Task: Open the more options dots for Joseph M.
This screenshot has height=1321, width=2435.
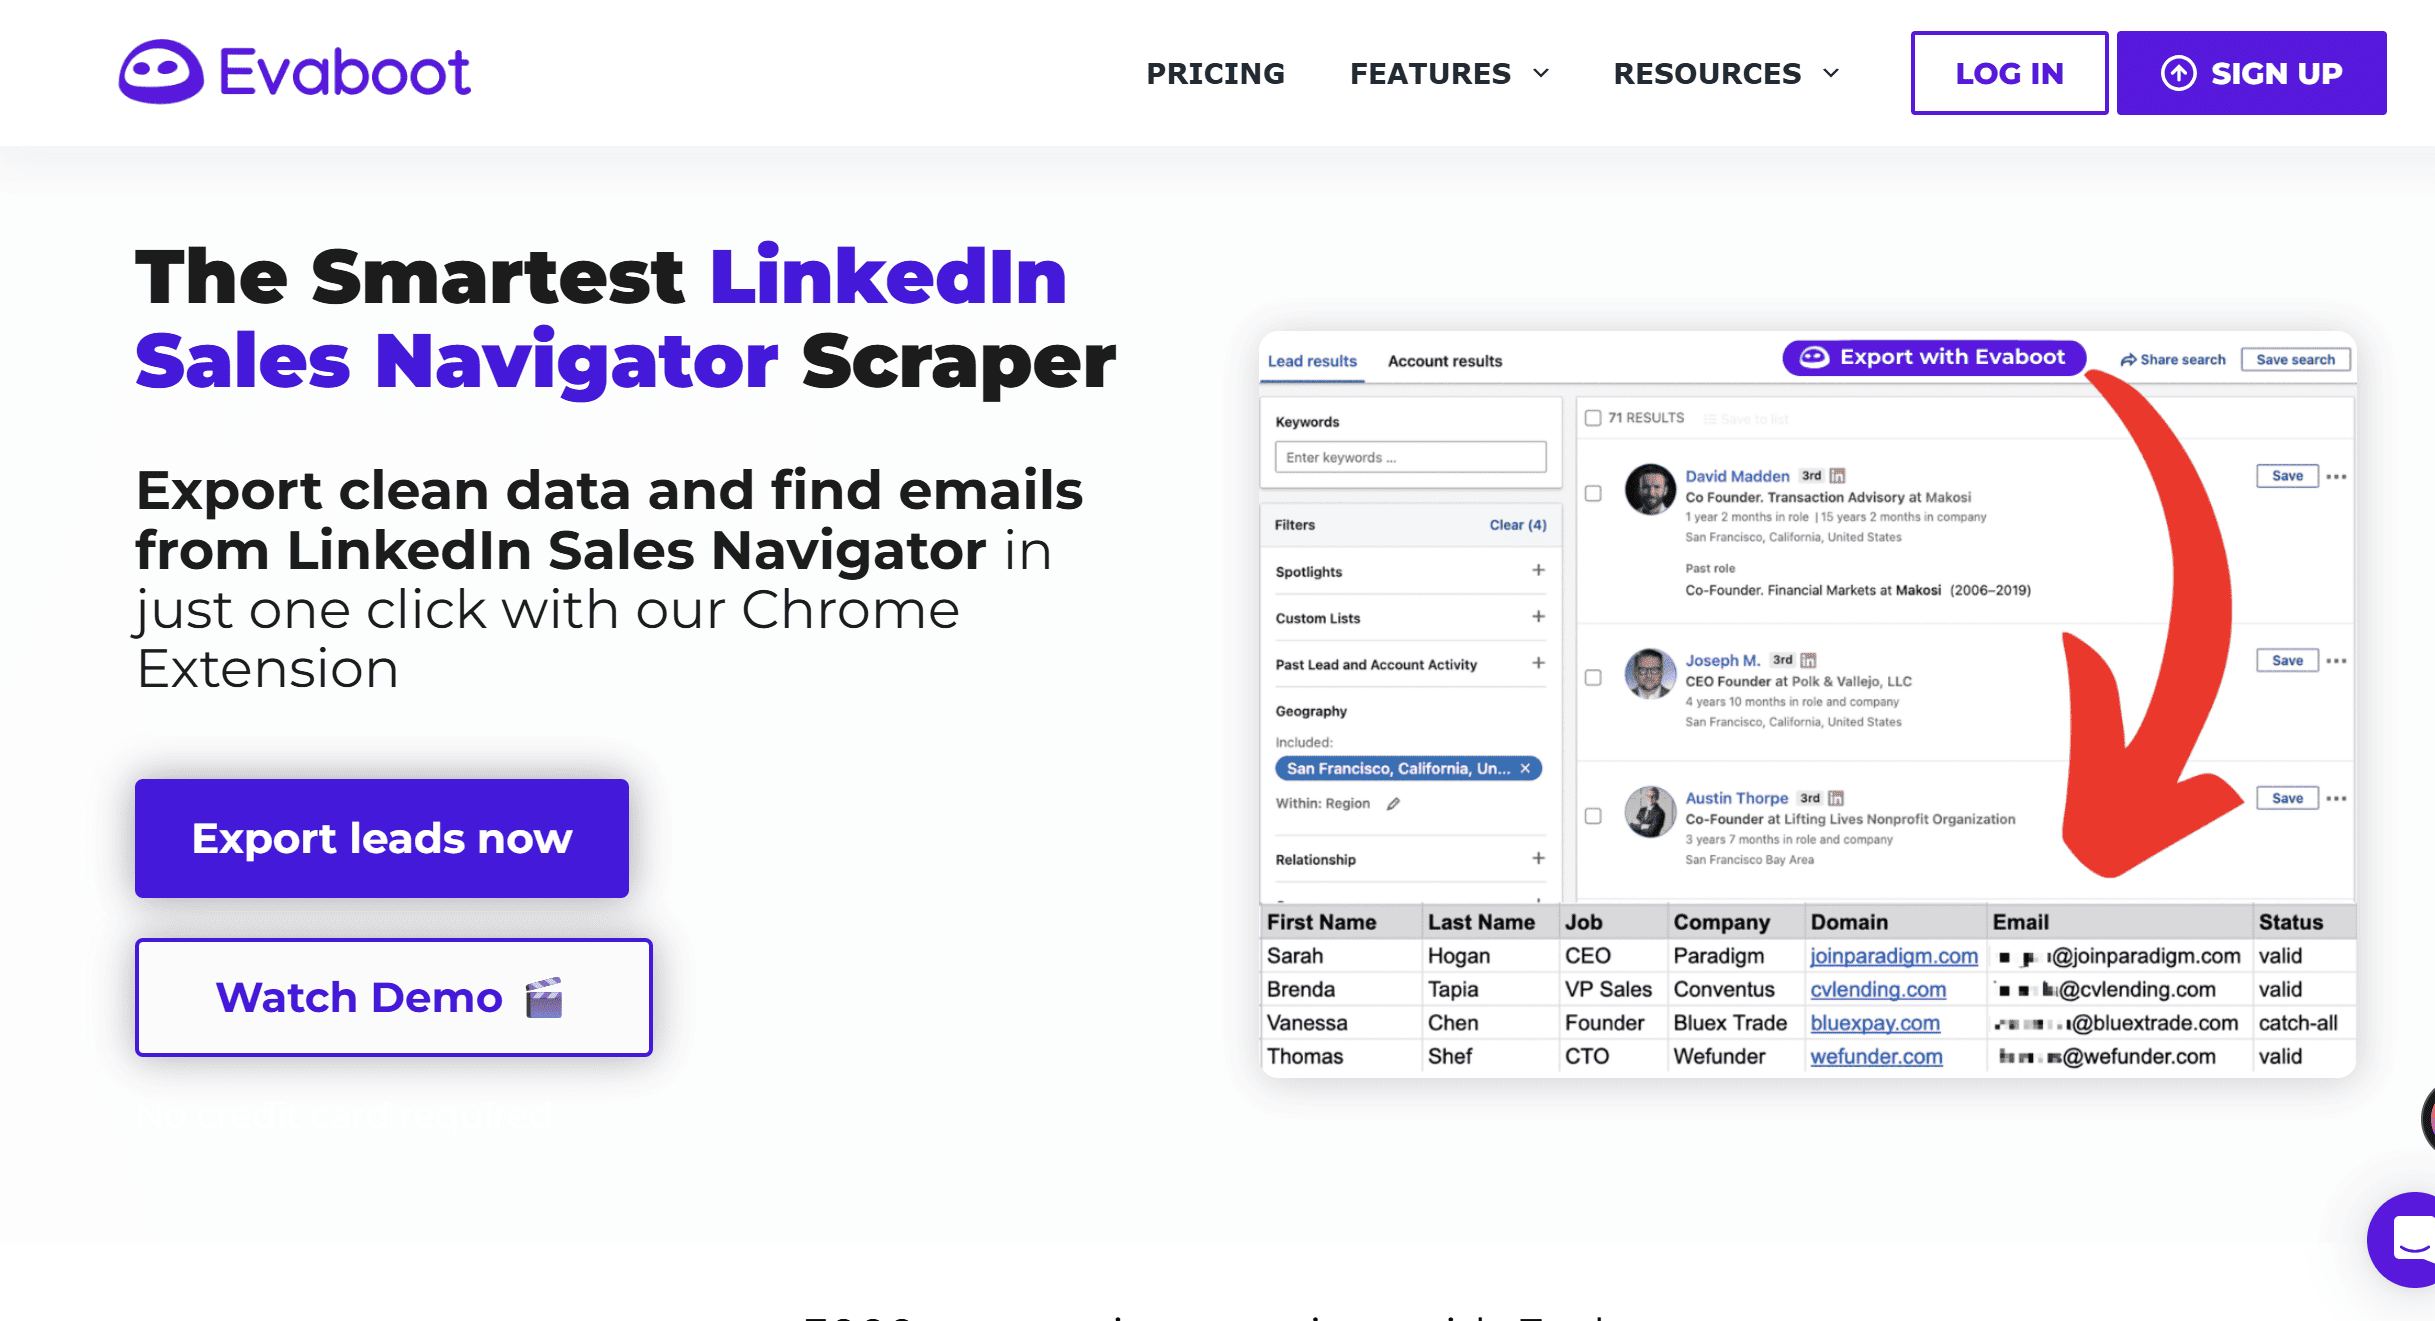Action: pyautogui.click(x=2336, y=660)
